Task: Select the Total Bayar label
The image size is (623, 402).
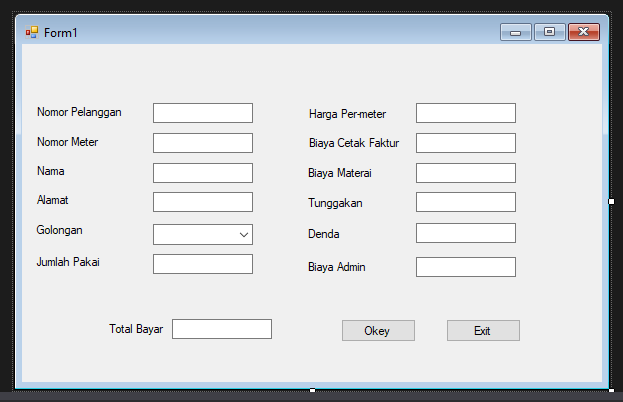Action: click(x=136, y=329)
